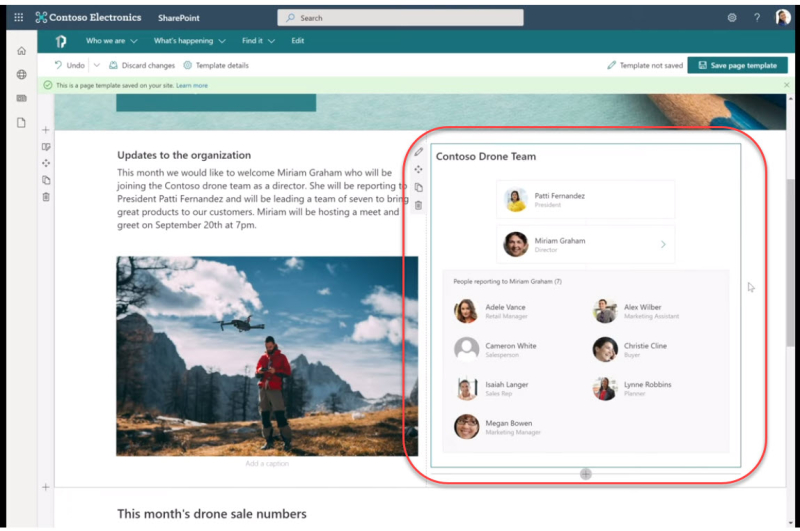Add a new section above text
This screenshot has height=531, width=800.
(x=46, y=130)
